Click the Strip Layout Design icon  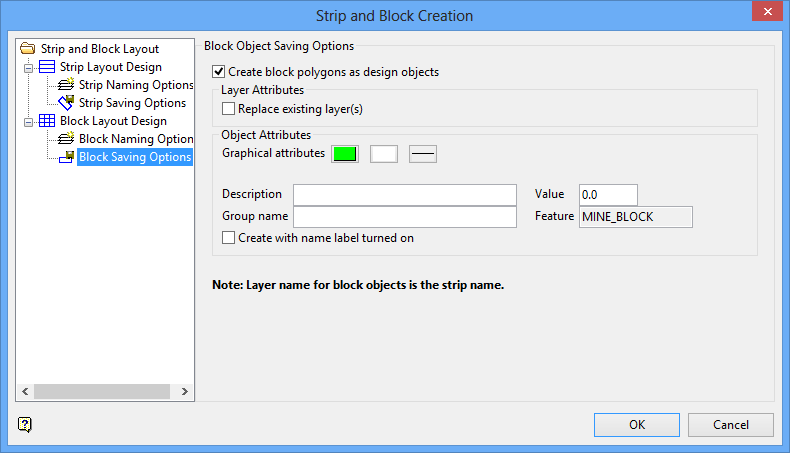pos(48,67)
